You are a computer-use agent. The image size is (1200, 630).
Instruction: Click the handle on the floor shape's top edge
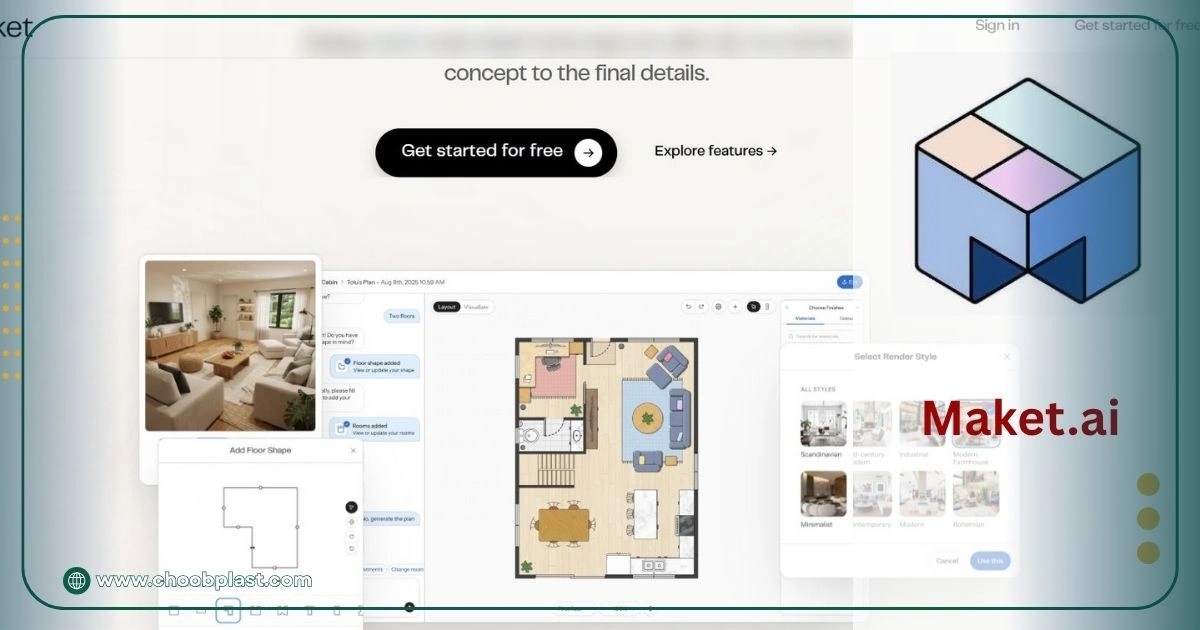coord(260,488)
